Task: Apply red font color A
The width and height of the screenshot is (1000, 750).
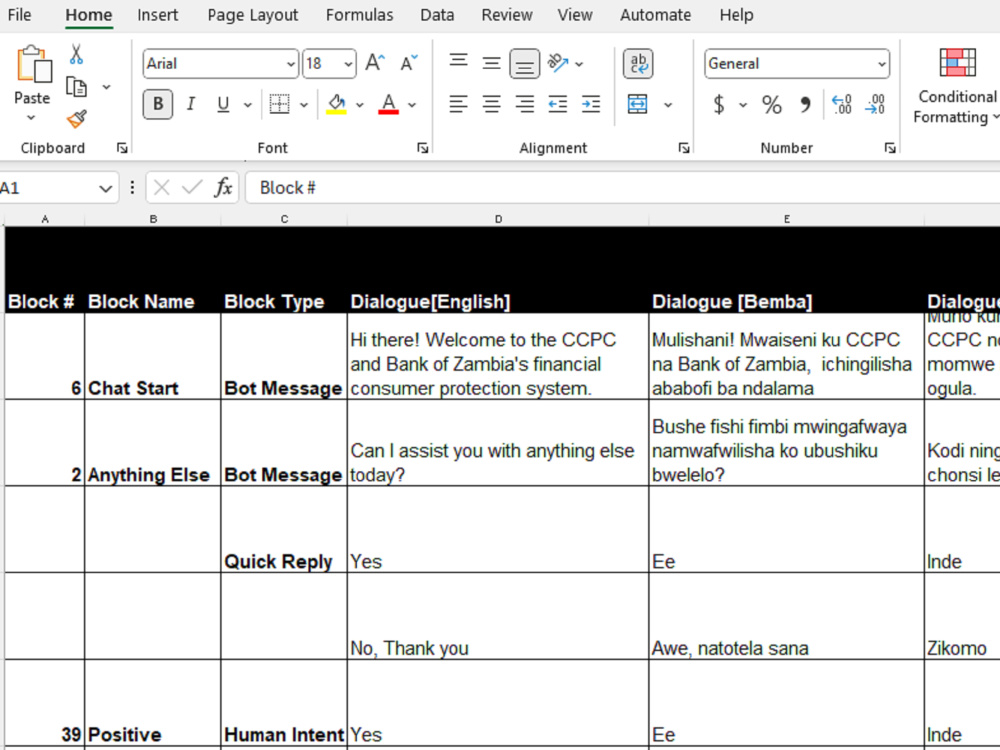Action: pyautogui.click(x=388, y=104)
